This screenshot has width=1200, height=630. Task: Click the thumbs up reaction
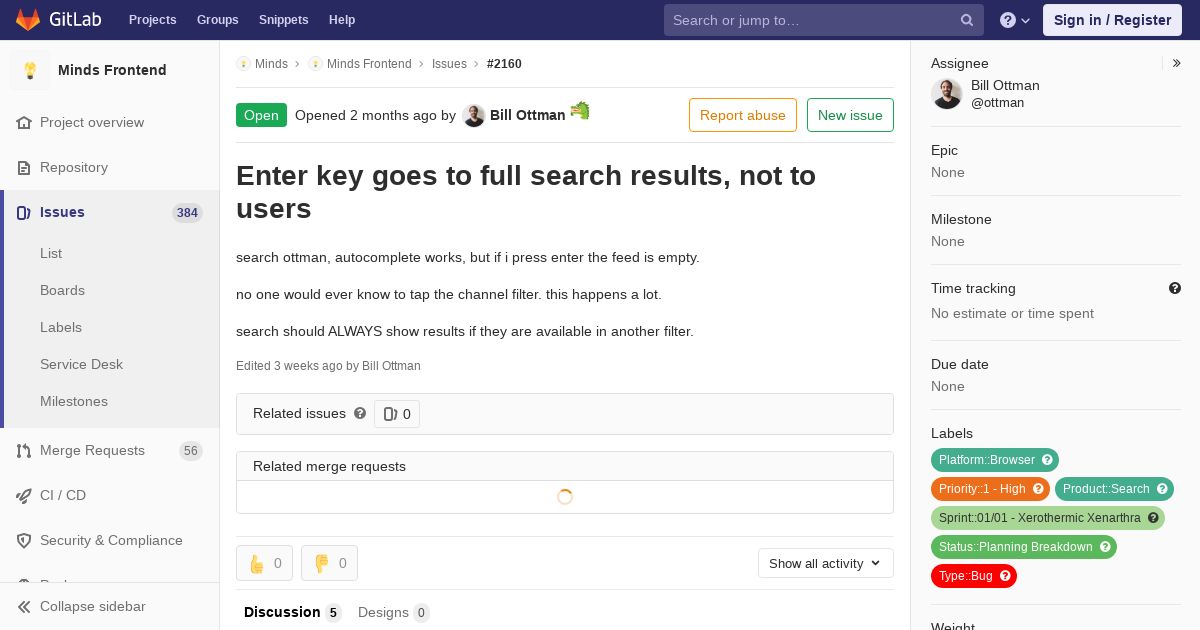click(x=264, y=563)
